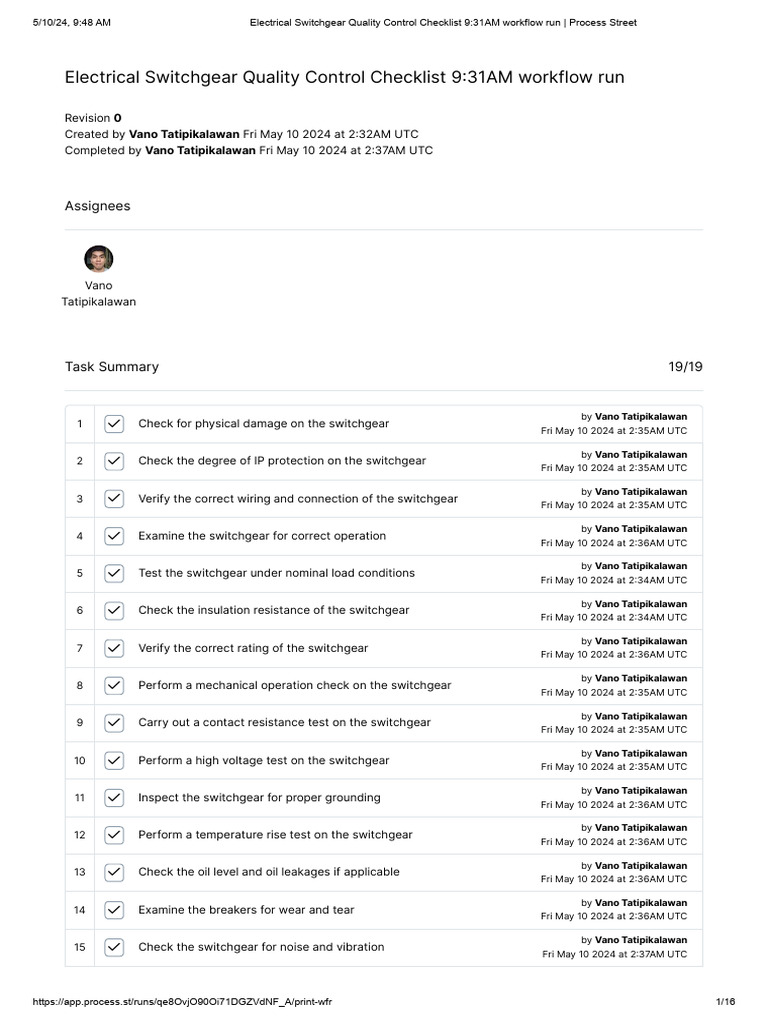
Task: Click creator name Vano Tatipikalawan in header
Action: coord(185,134)
